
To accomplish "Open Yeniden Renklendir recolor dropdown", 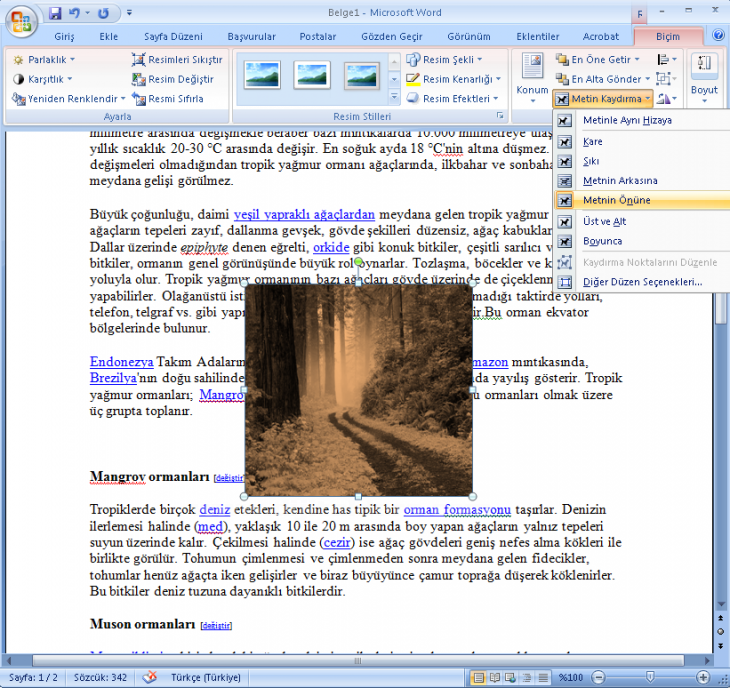I will click(x=69, y=99).
